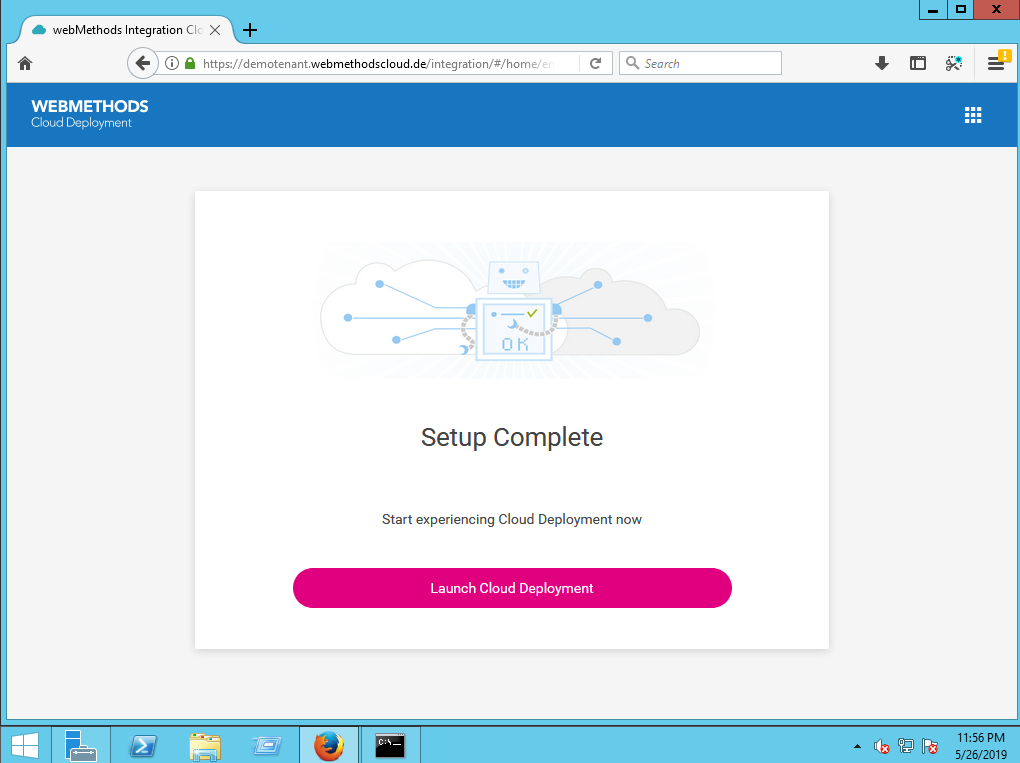Click 'Start experiencing Cloud Deployment now' text

[512, 519]
